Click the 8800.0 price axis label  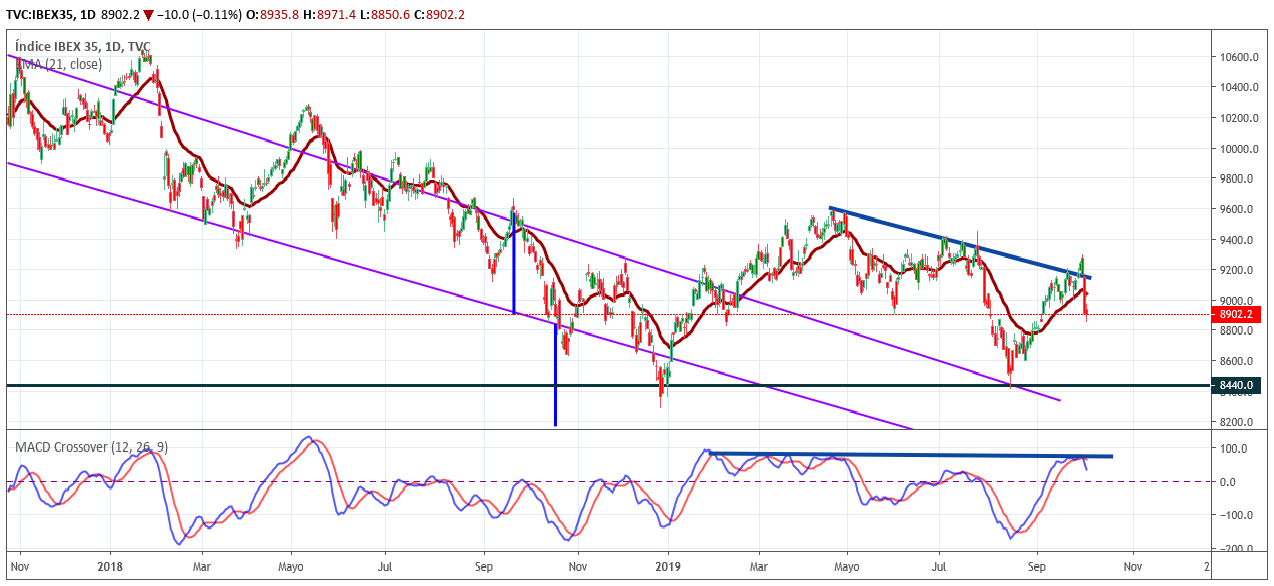(1237, 331)
